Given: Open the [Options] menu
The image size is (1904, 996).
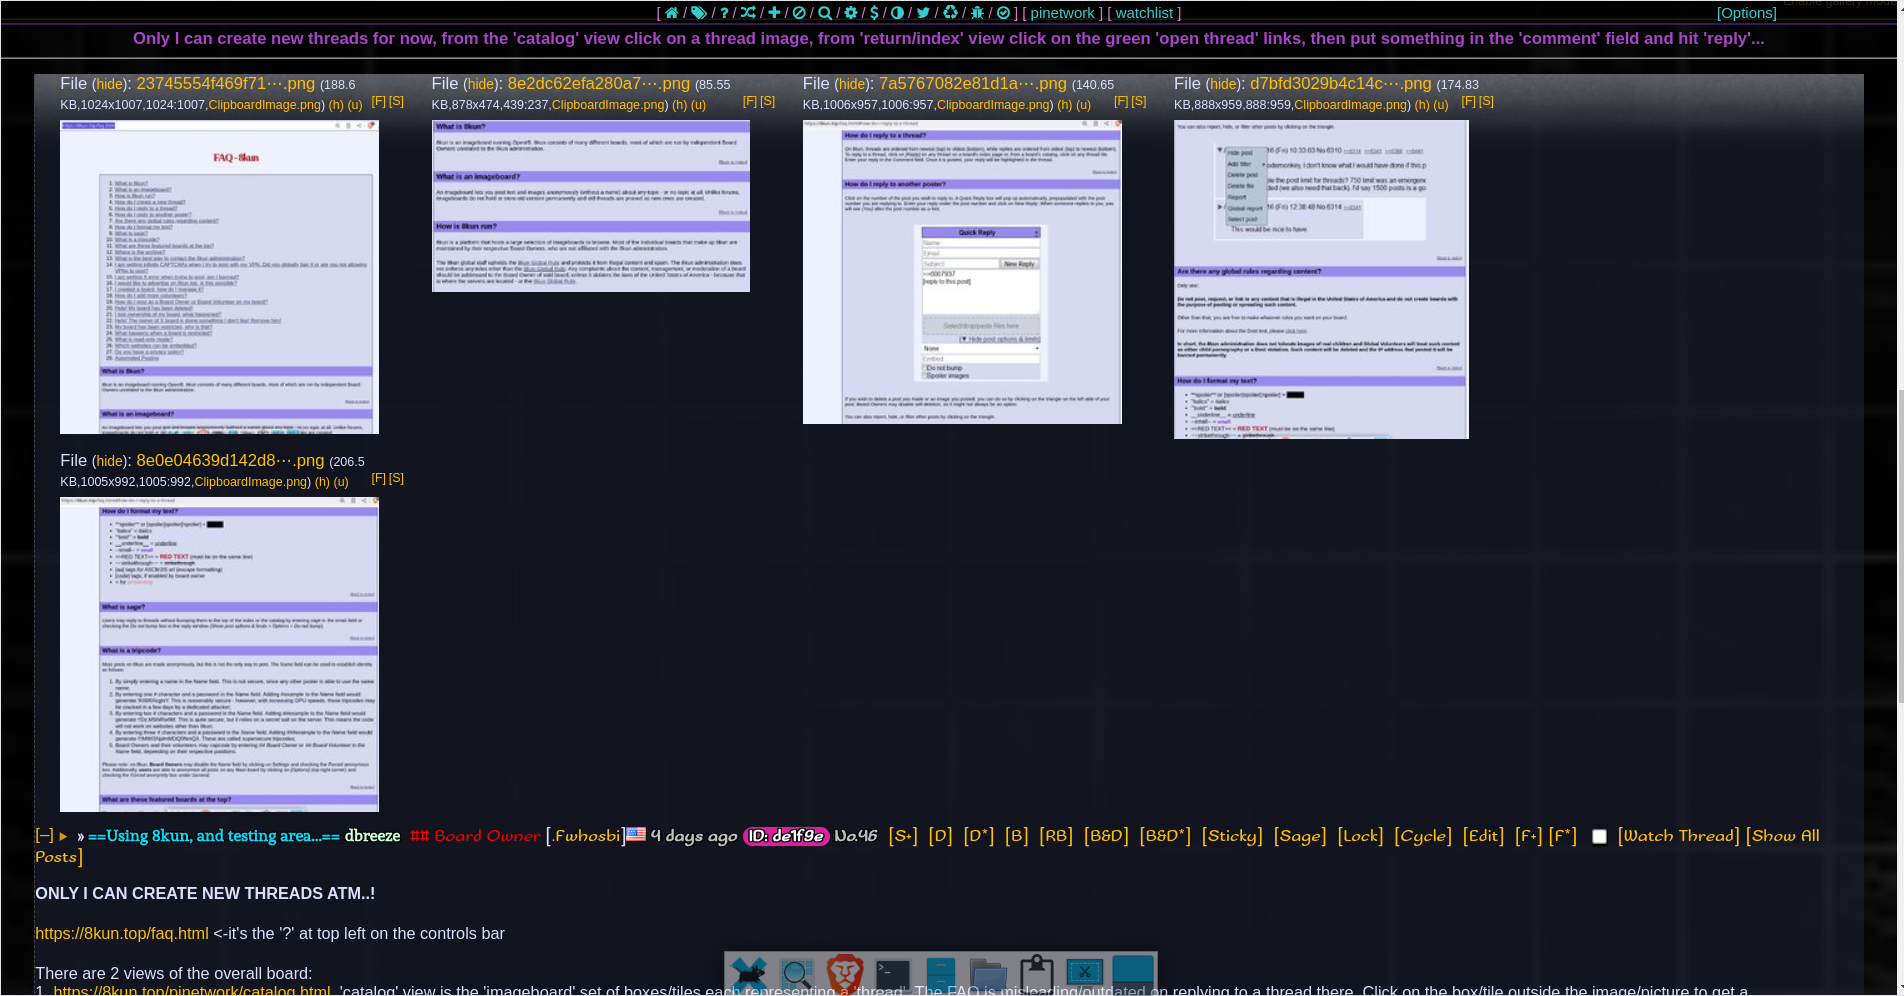Looking at the screenshot, I should 1747,13.
